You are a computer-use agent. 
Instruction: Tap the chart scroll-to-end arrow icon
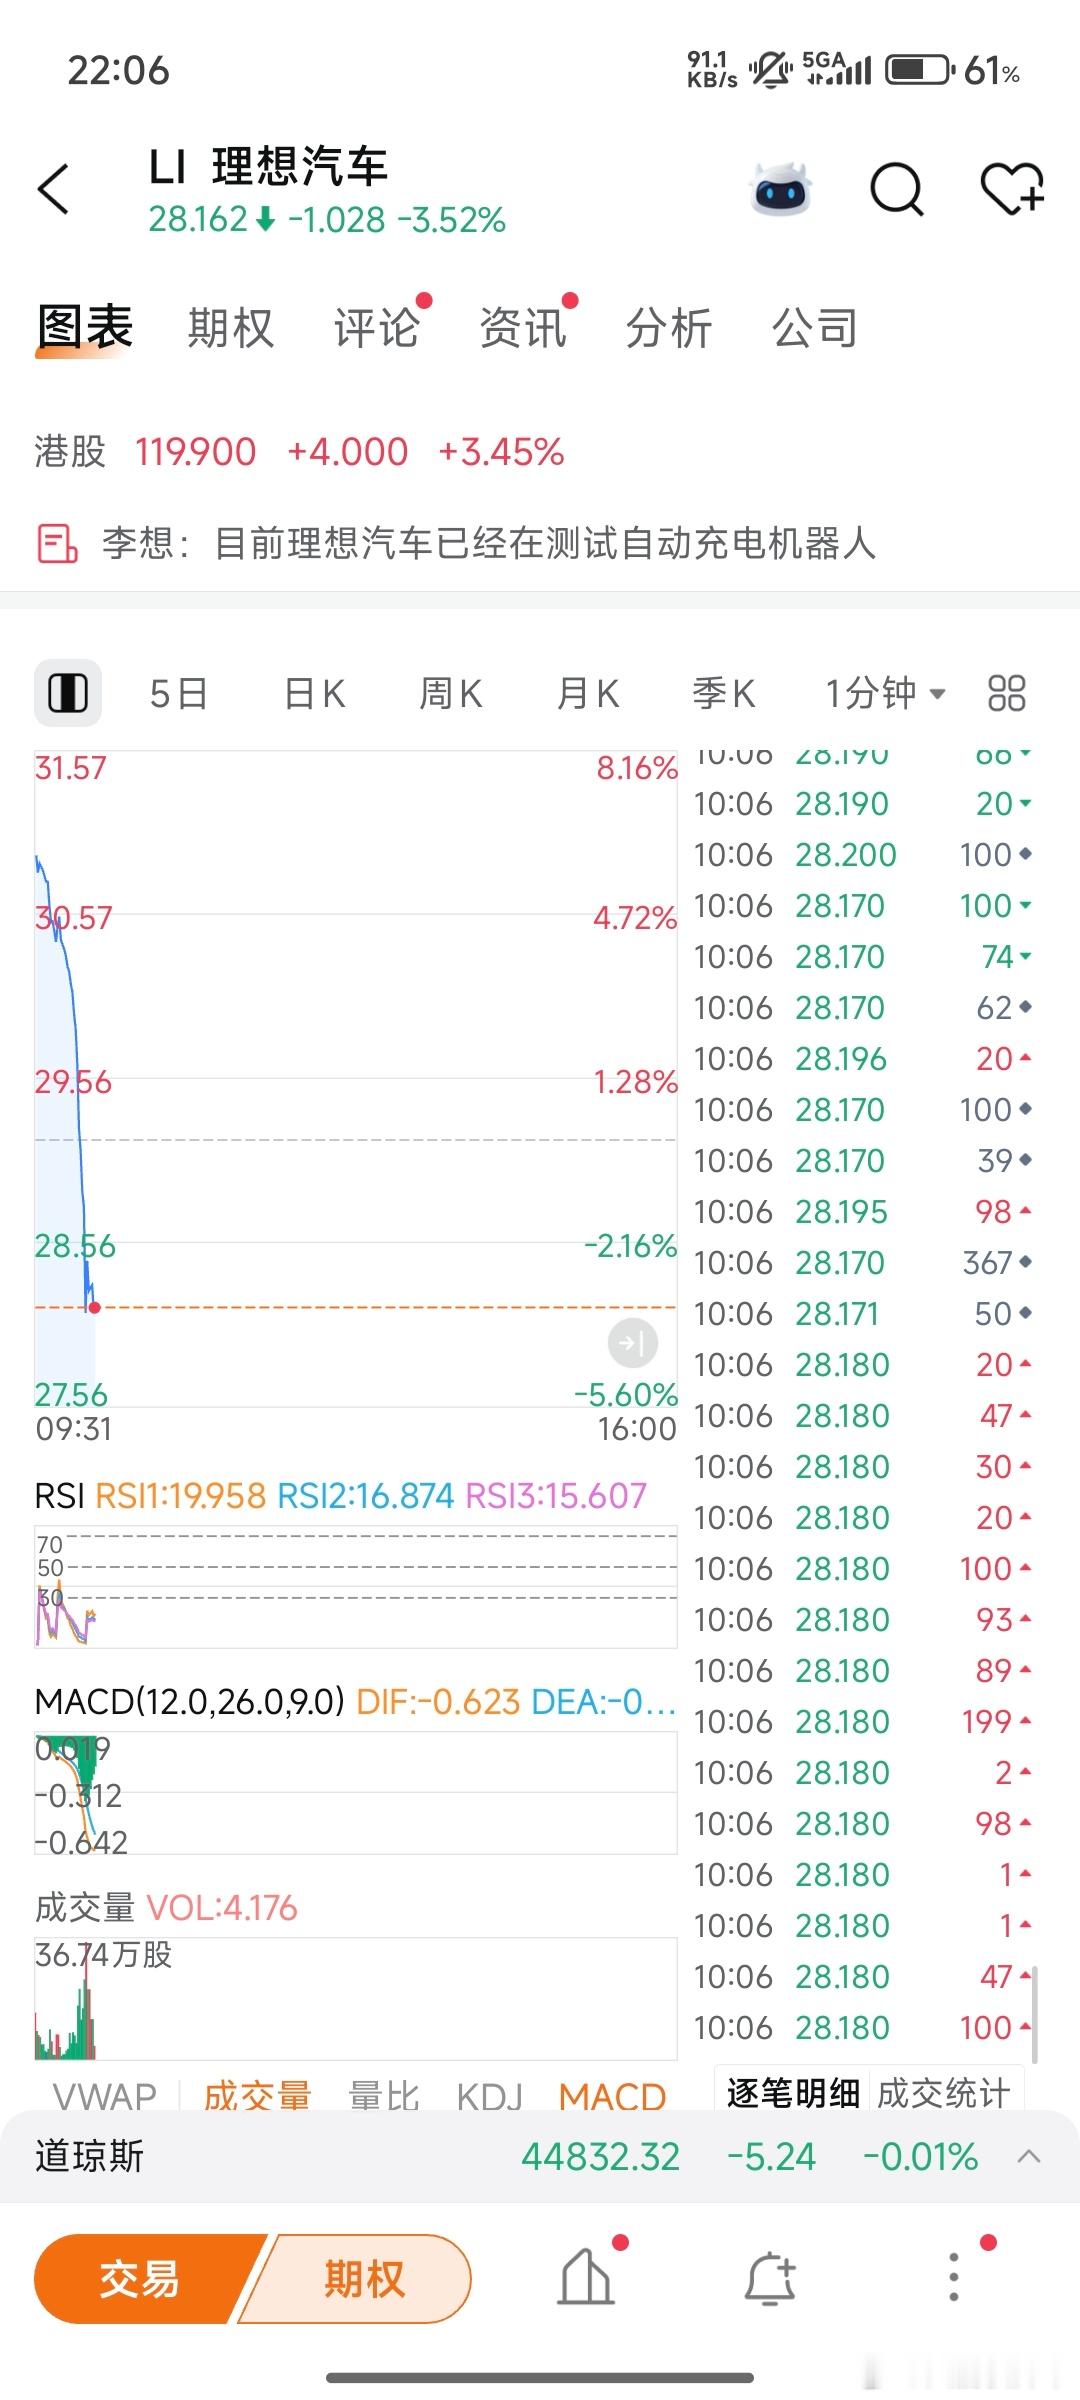click(x=632, y=1343)
